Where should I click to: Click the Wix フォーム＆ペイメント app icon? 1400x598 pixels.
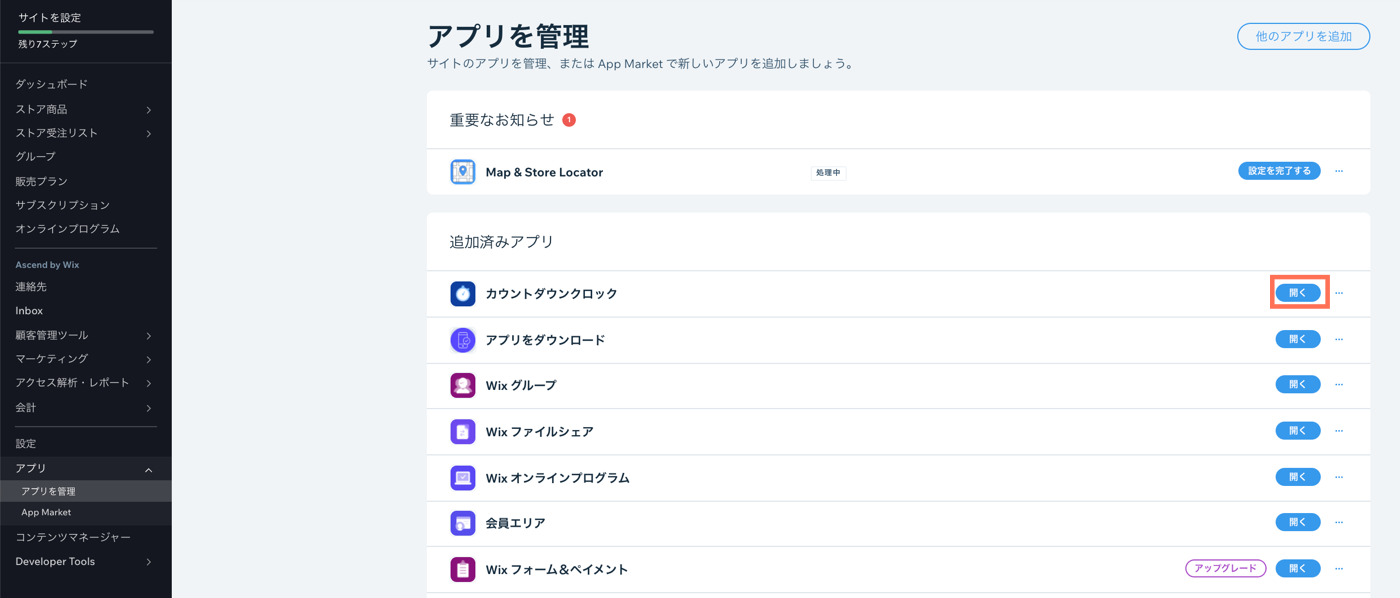pyautogui.click(x=462, y=569)
